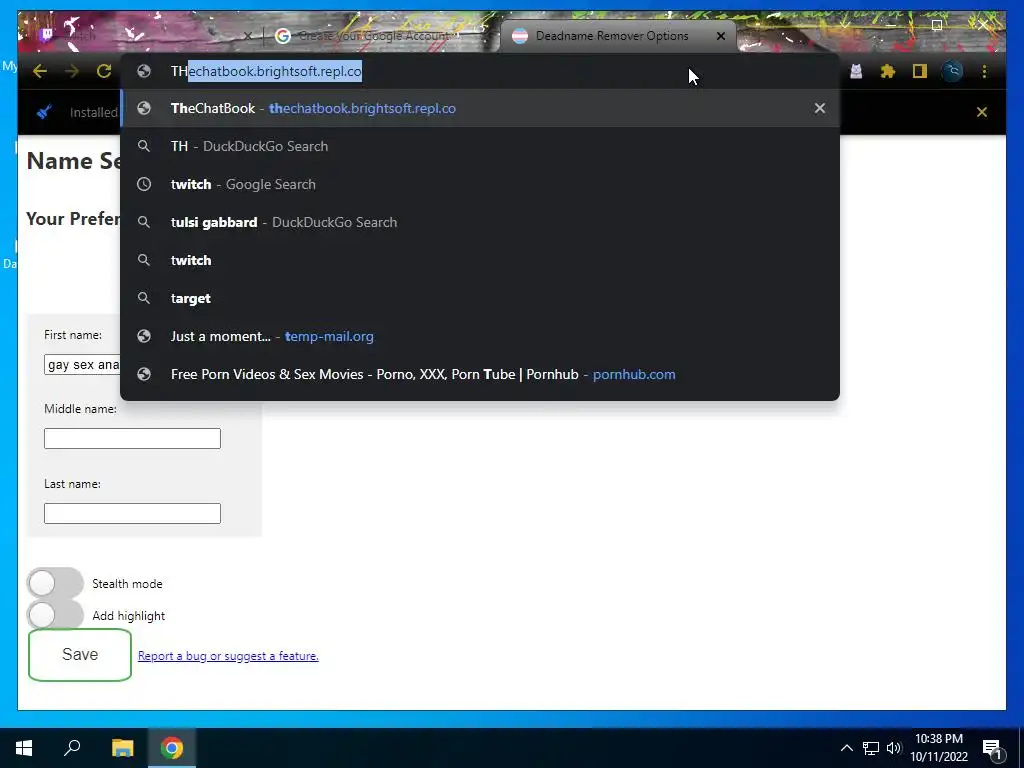Open the volume tray icon
The image size is (1024, 768).
pyautogui.click(x=894, y=748)
